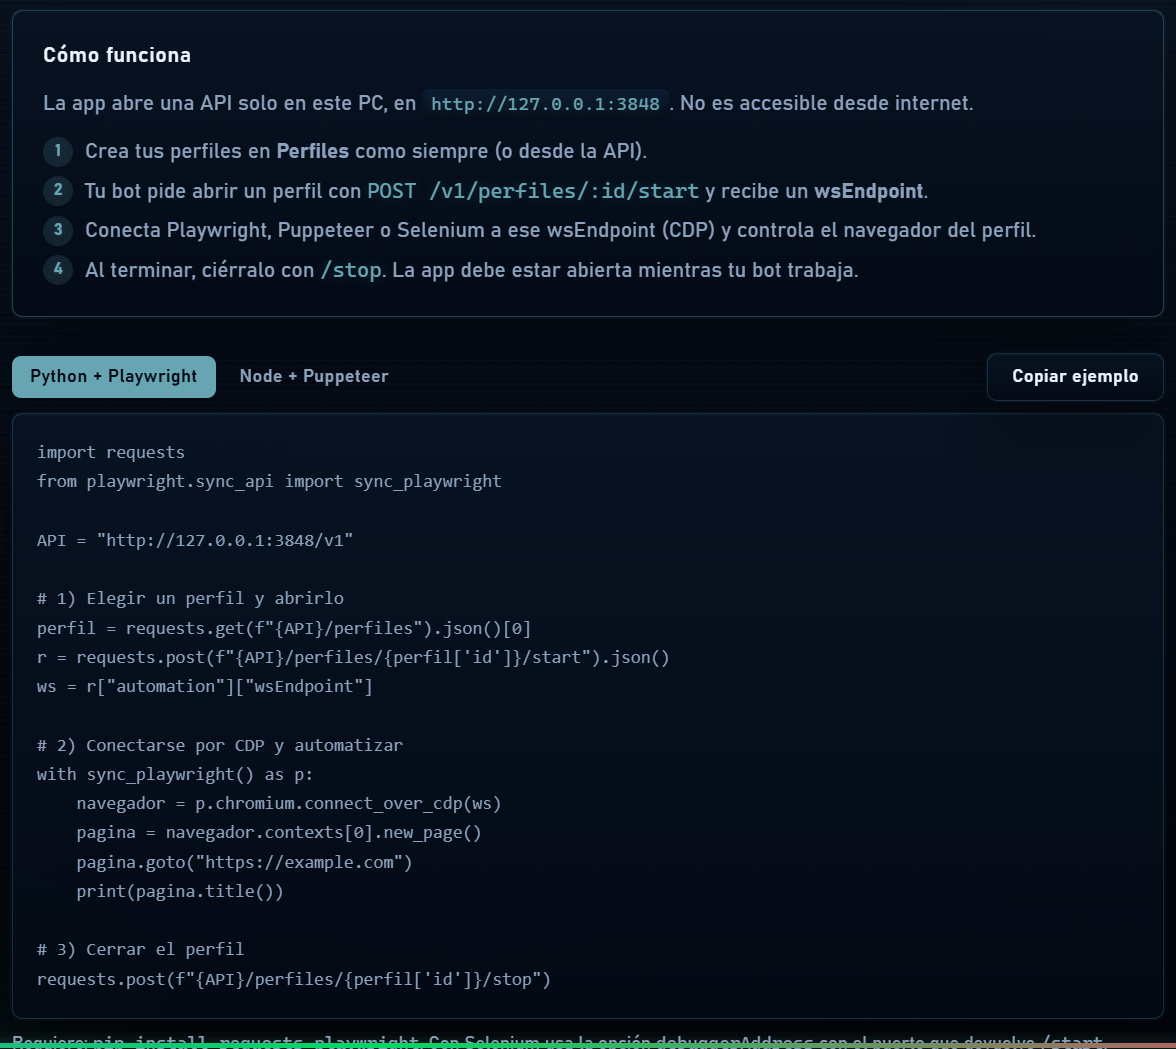This screenshot has height=1049, width=1176.
Task: Click the "from playwright.sync_api import sync_playwright" line
Action: (269, 481)
